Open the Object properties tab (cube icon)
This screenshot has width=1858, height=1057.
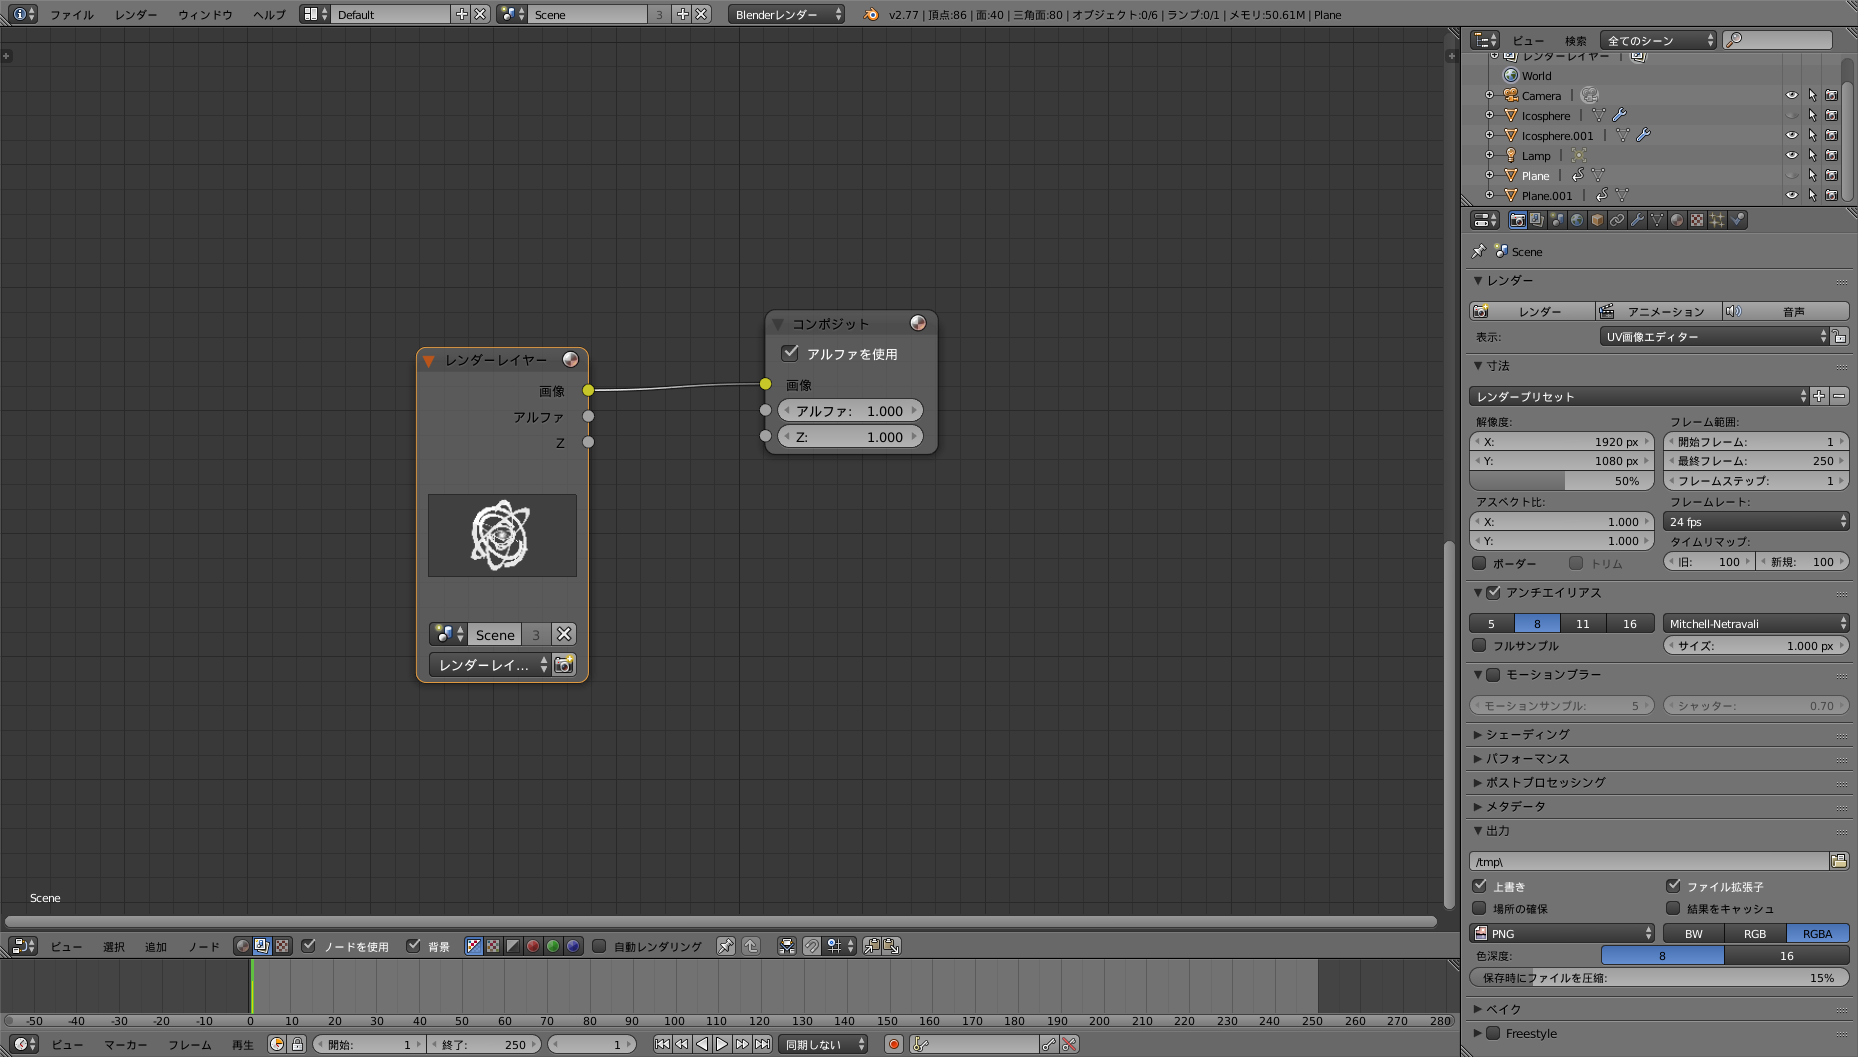1597,220
